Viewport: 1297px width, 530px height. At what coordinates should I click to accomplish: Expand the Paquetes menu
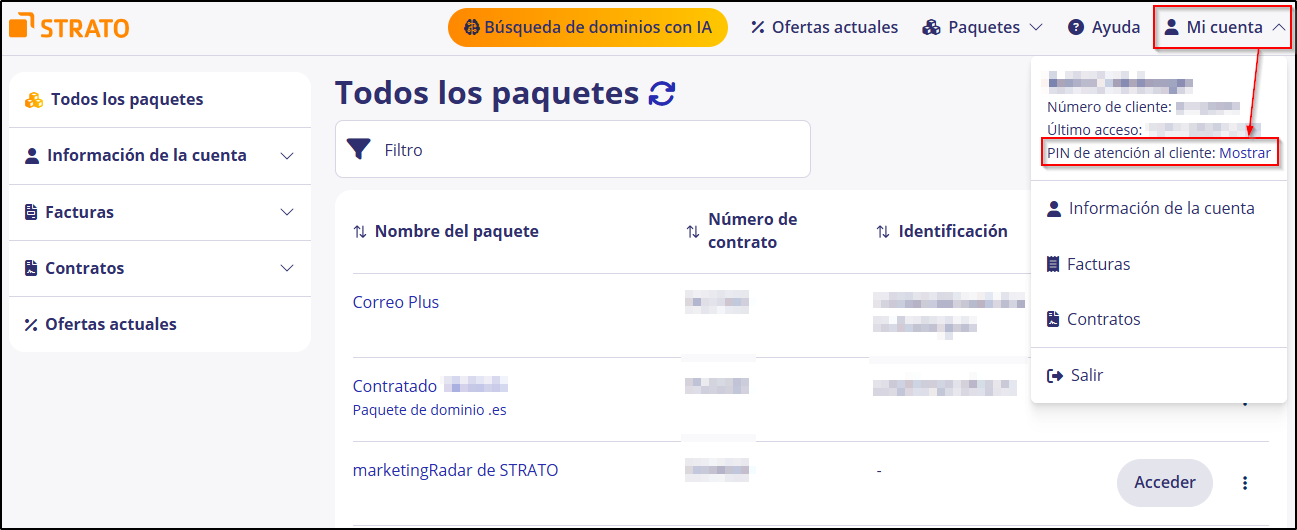click(982, 27)
